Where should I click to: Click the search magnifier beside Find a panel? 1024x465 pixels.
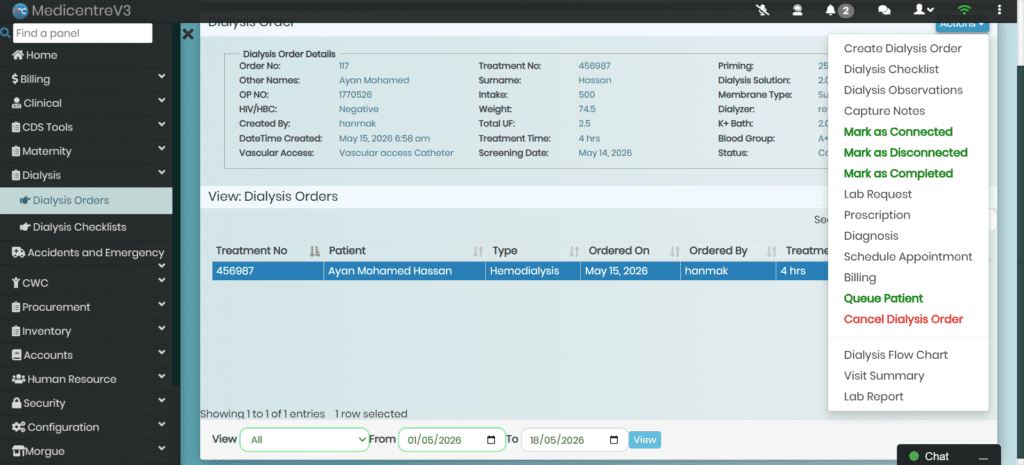point(5,33)
